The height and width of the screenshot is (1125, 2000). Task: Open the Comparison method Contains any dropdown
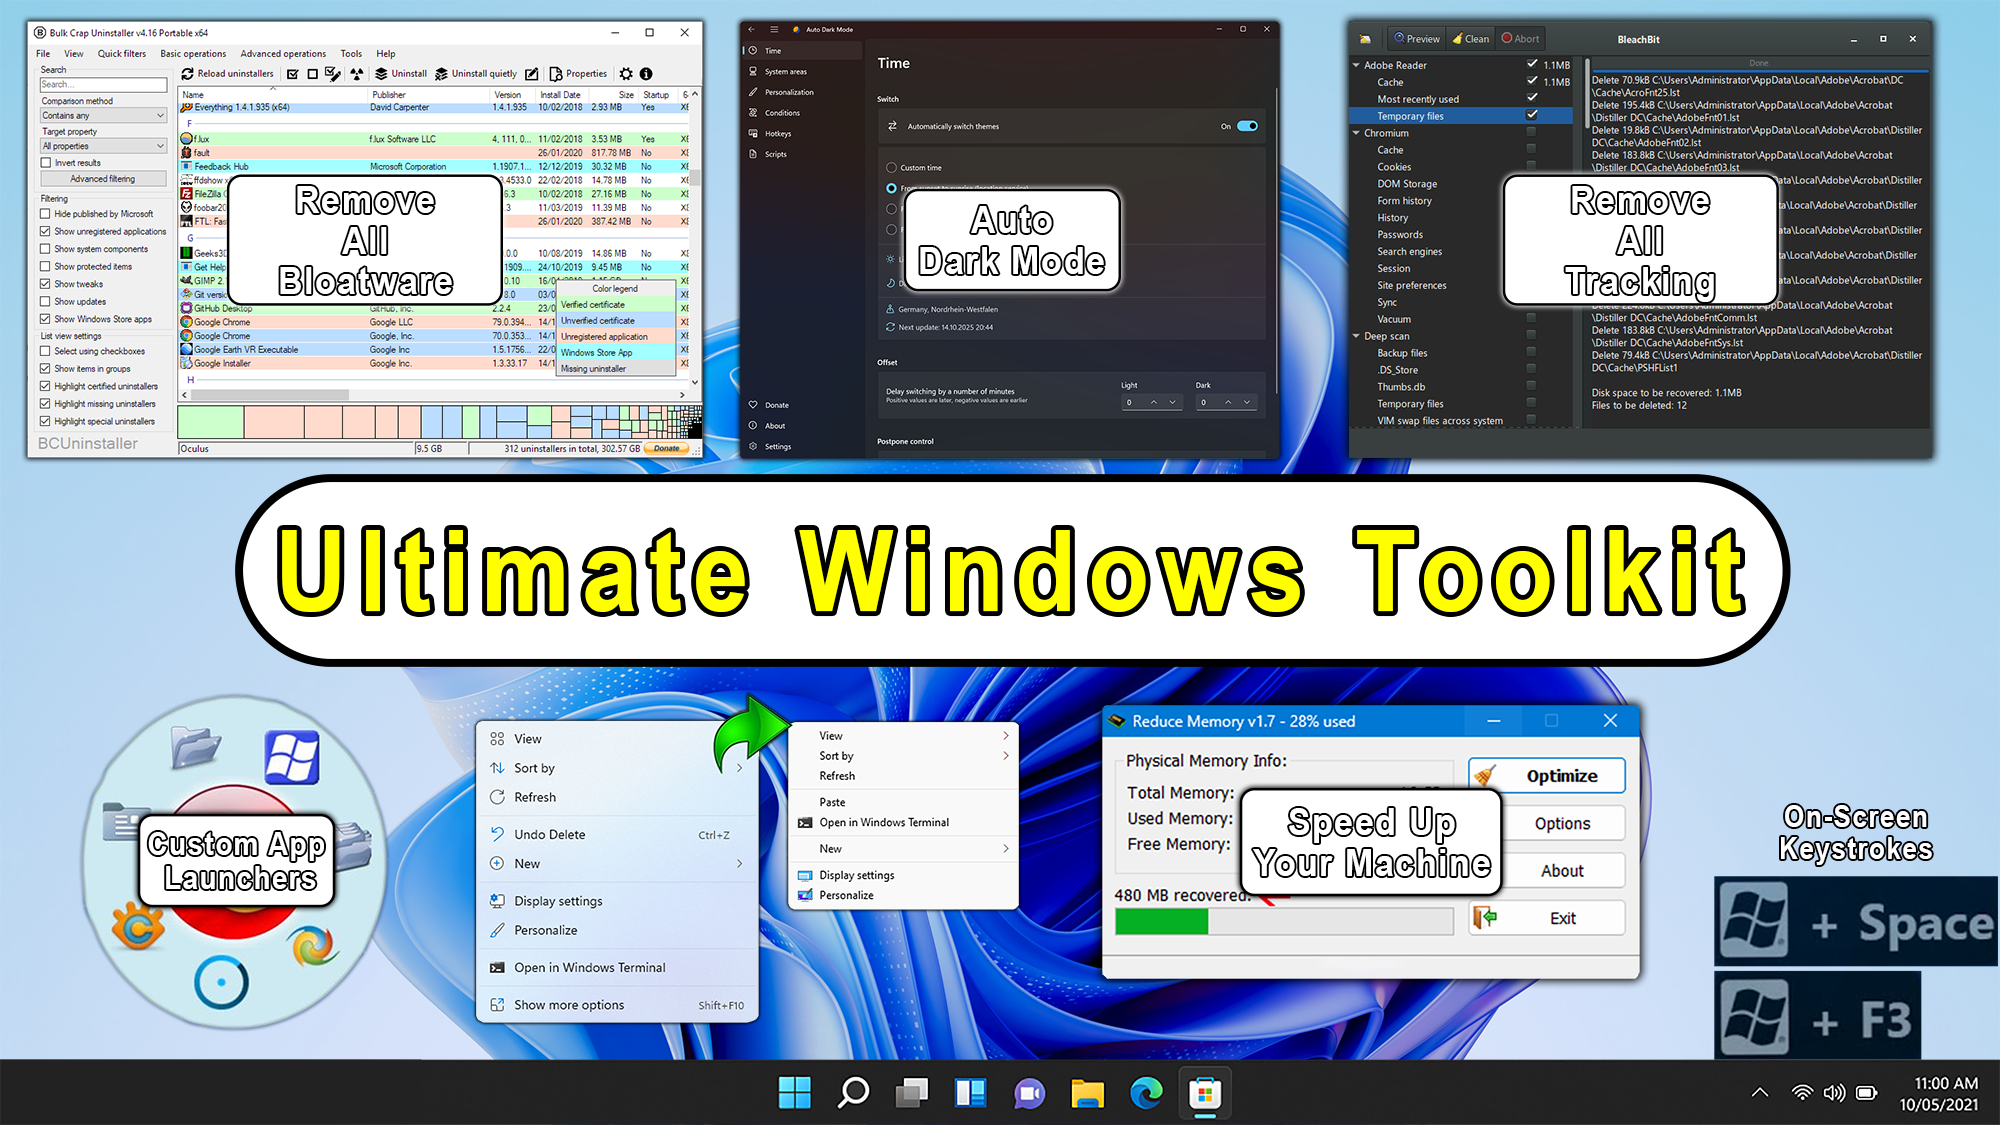(x=104, y=116)
